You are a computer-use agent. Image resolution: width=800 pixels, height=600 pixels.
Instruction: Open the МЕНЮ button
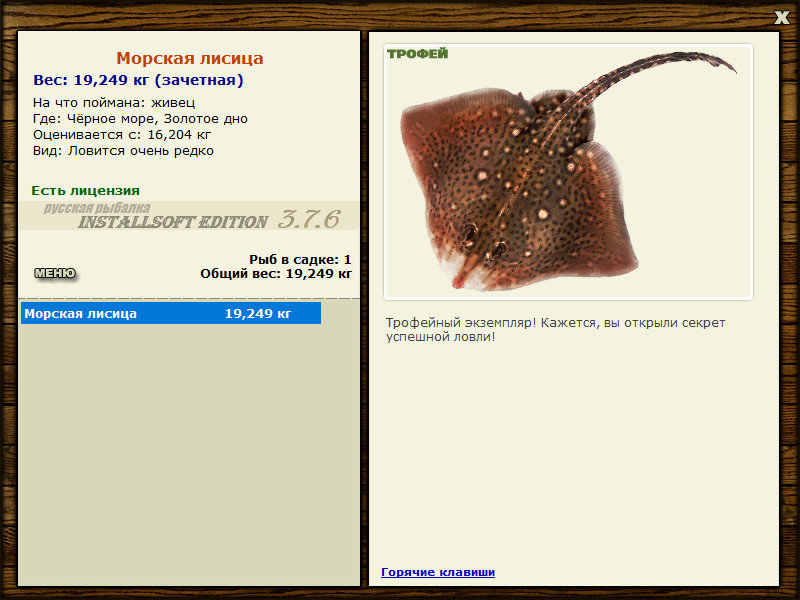pos(55,273)
